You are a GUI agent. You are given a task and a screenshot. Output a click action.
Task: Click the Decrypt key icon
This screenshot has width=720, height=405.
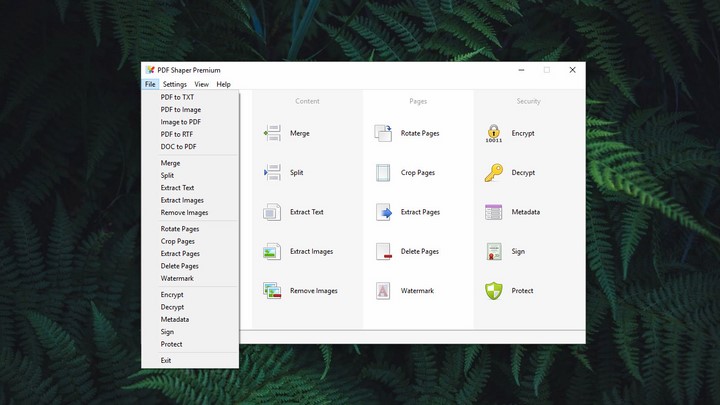494,173
